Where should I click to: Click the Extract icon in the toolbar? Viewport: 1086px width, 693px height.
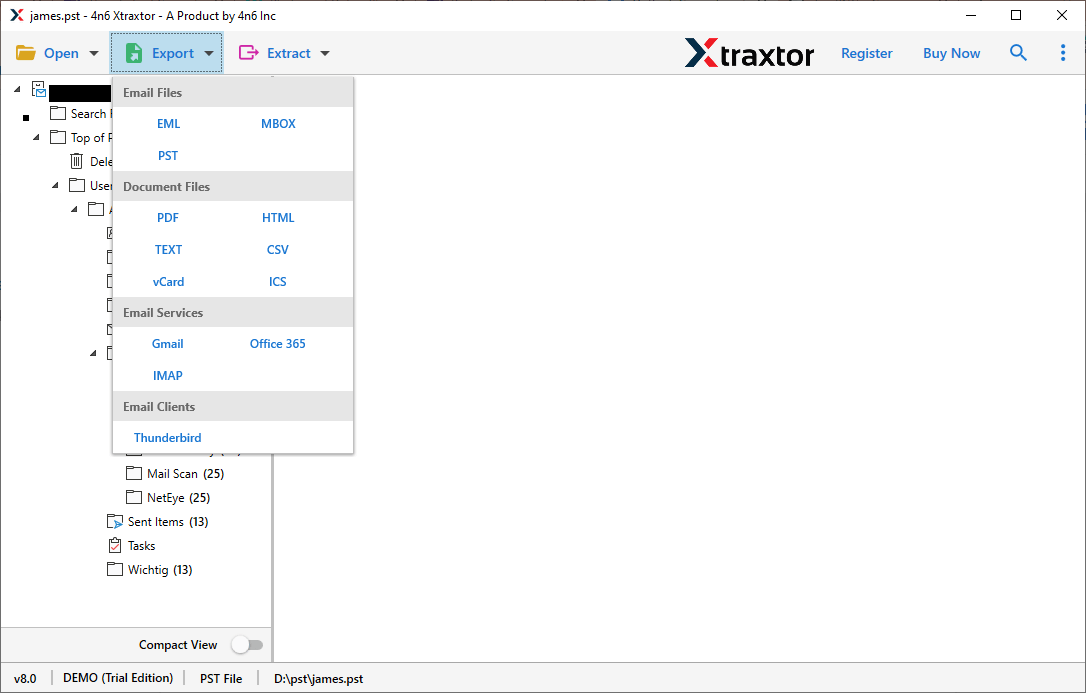click(x=250, y=52)
